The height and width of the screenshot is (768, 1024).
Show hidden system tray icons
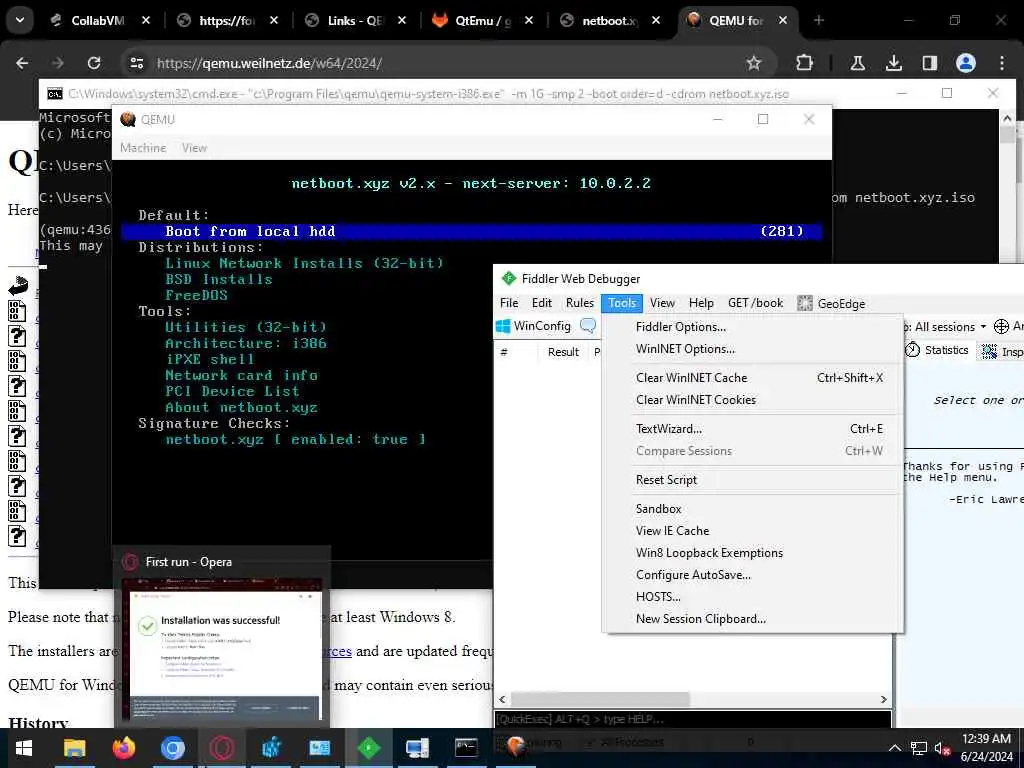pyautogui.click(x=895, y=748)
